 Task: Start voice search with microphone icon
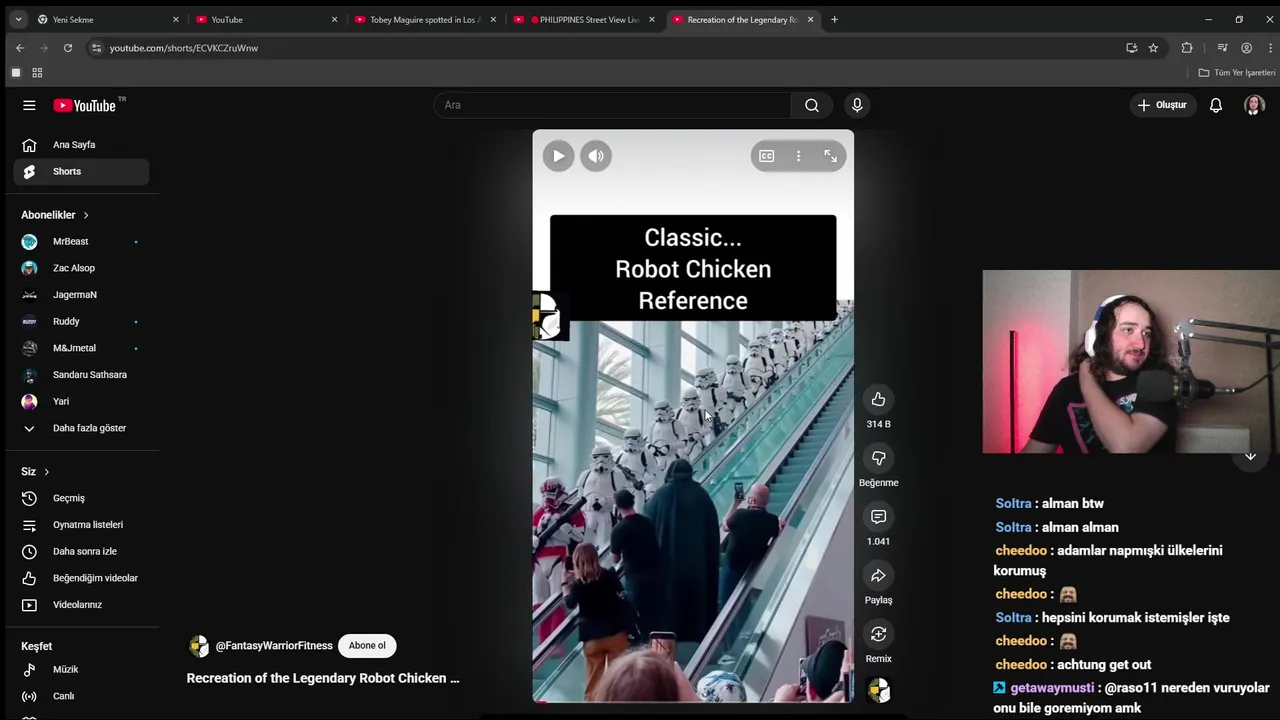(857, 105)
